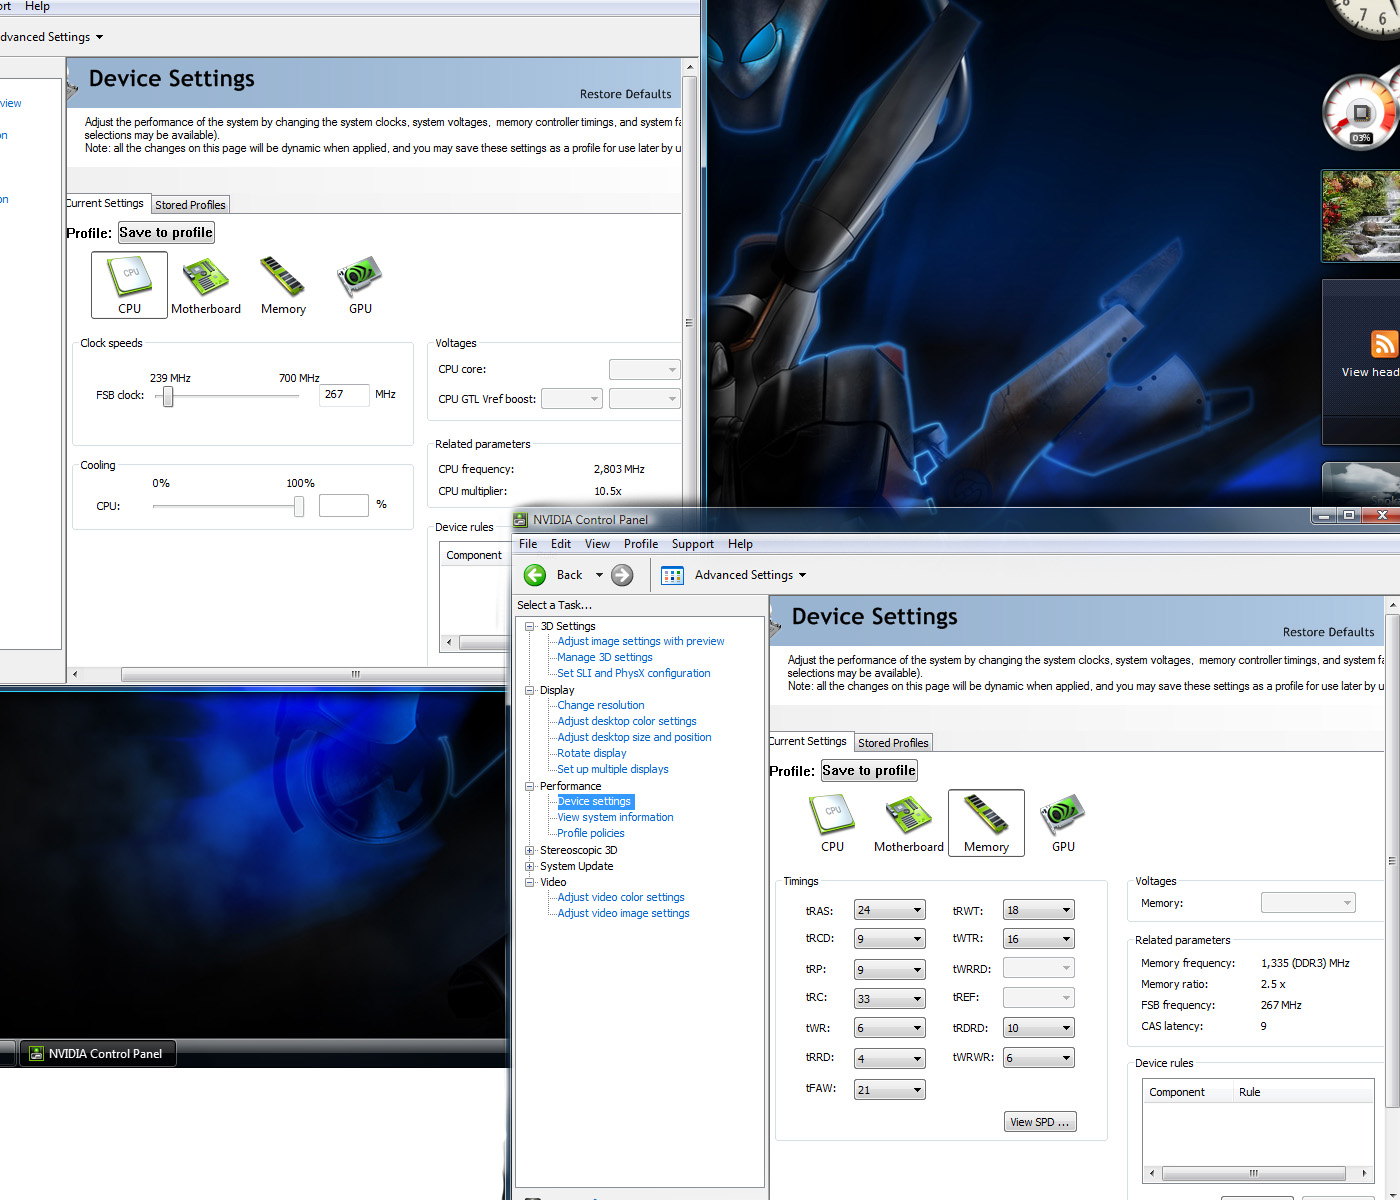Expand the Stereoscopic 3D tree node
This screenshot has width=1400, height=1200.
click(x=530, y=850)
